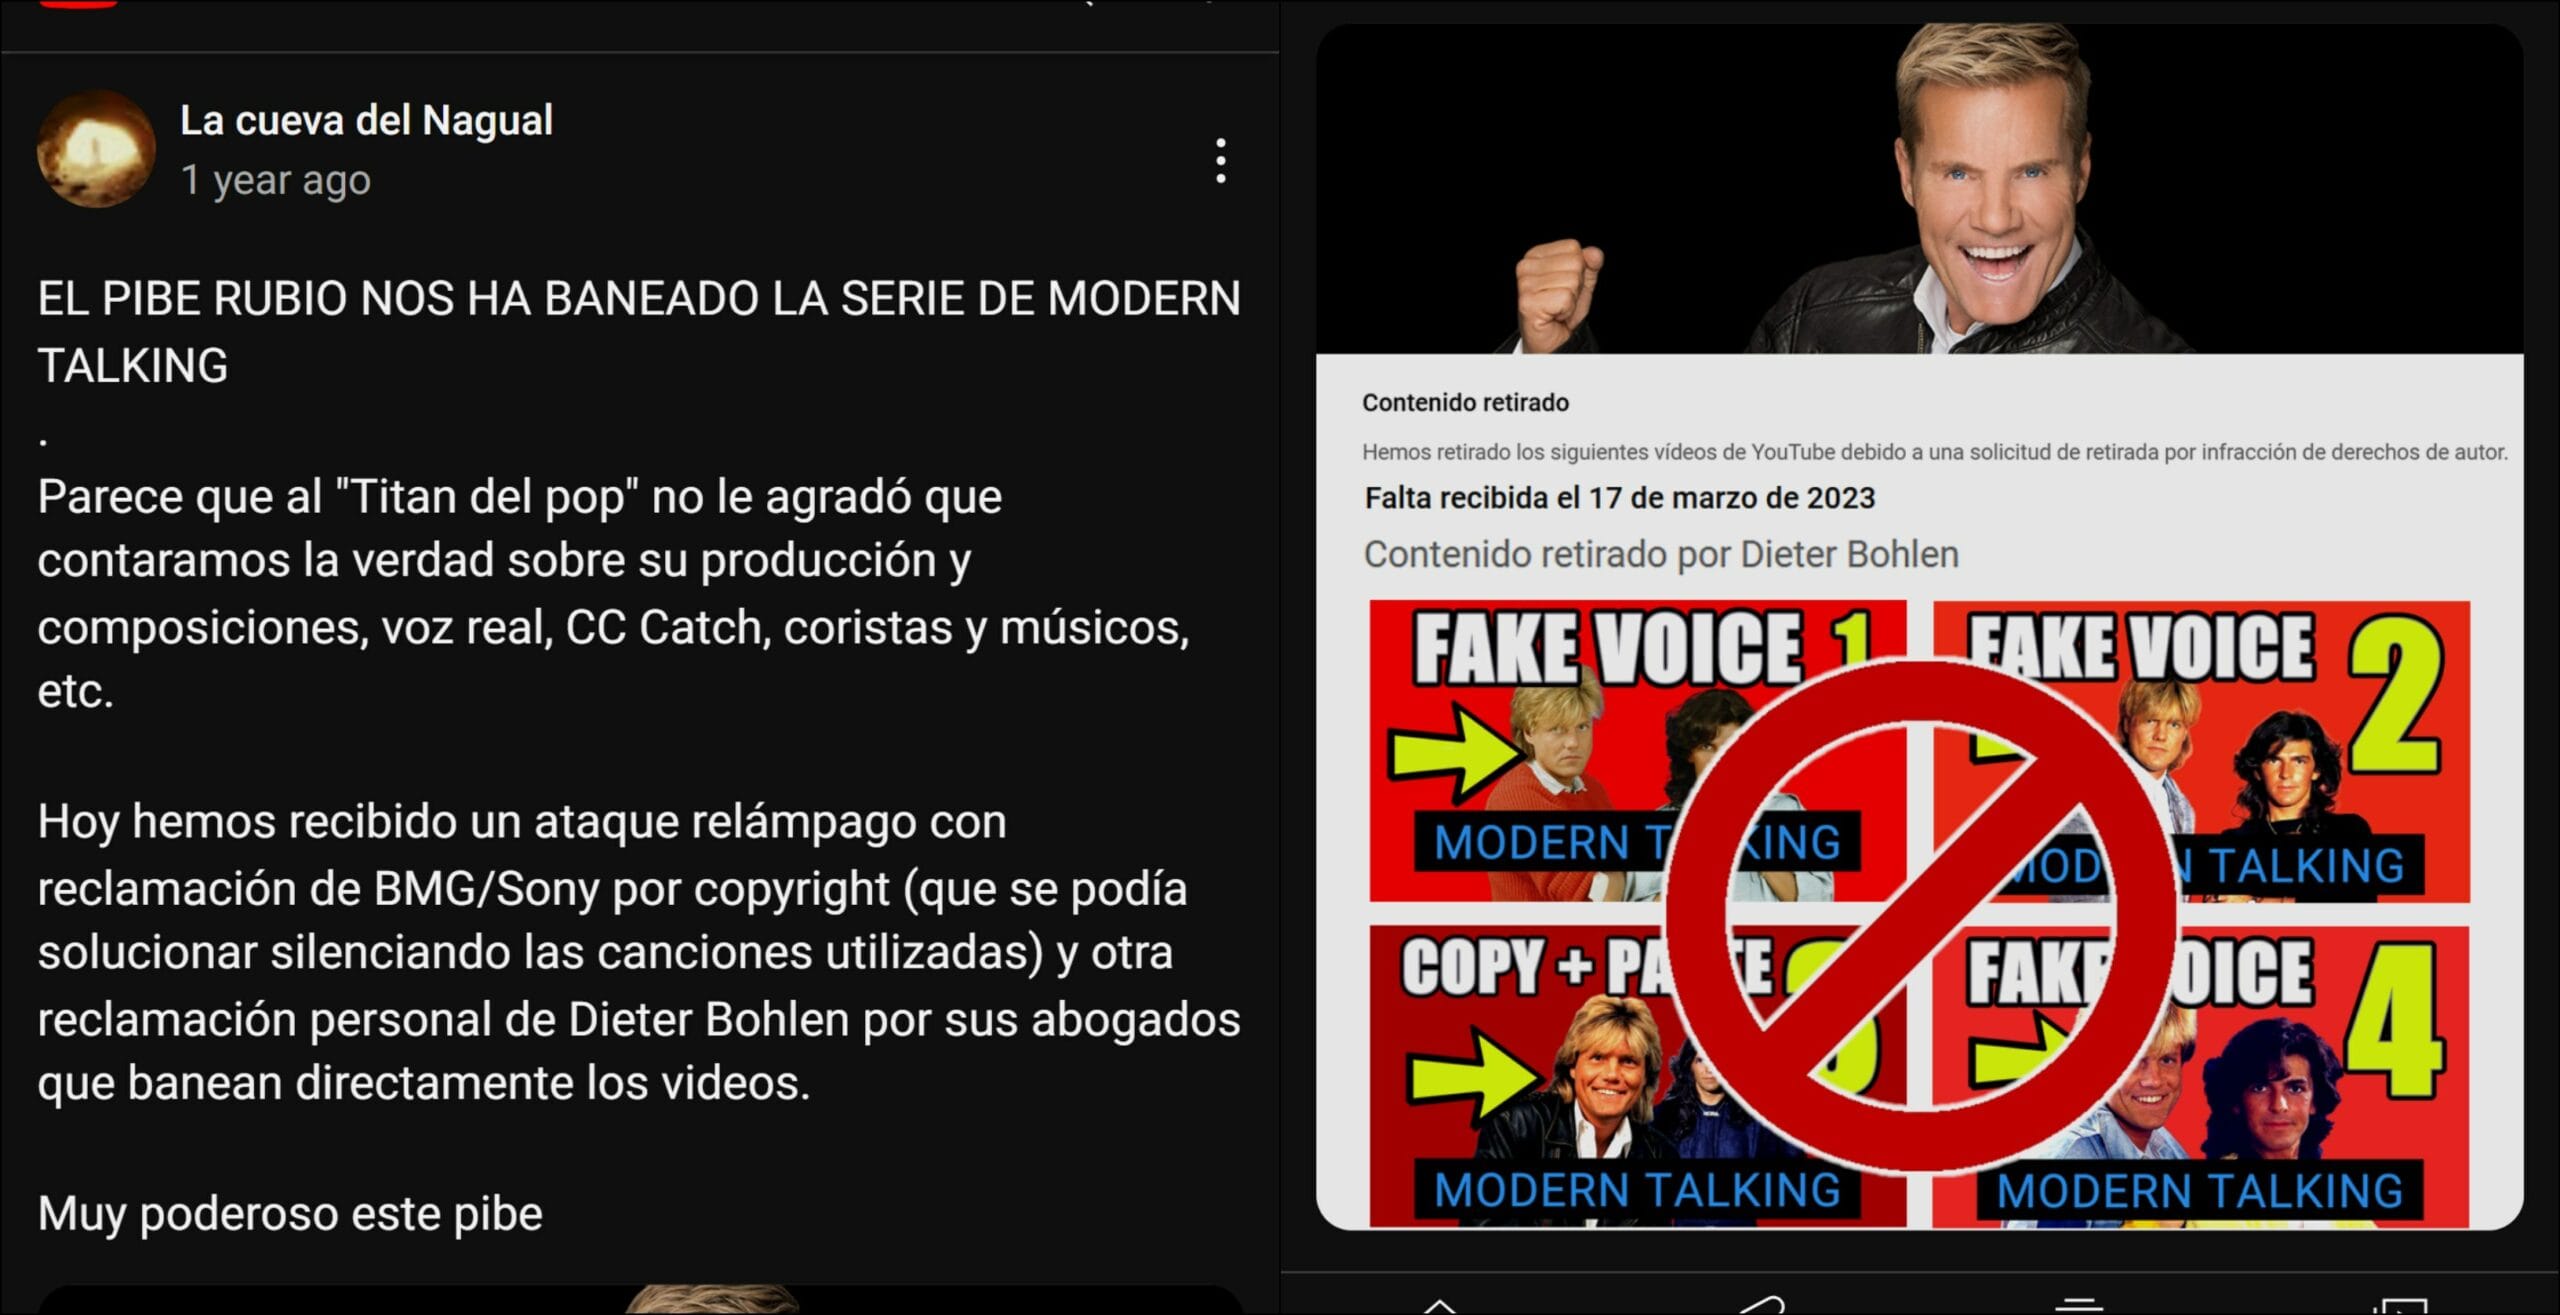2560x1315 pixels.
Task: Open La cueva del Nagual channel avatar
Action: tap(96, 149)
